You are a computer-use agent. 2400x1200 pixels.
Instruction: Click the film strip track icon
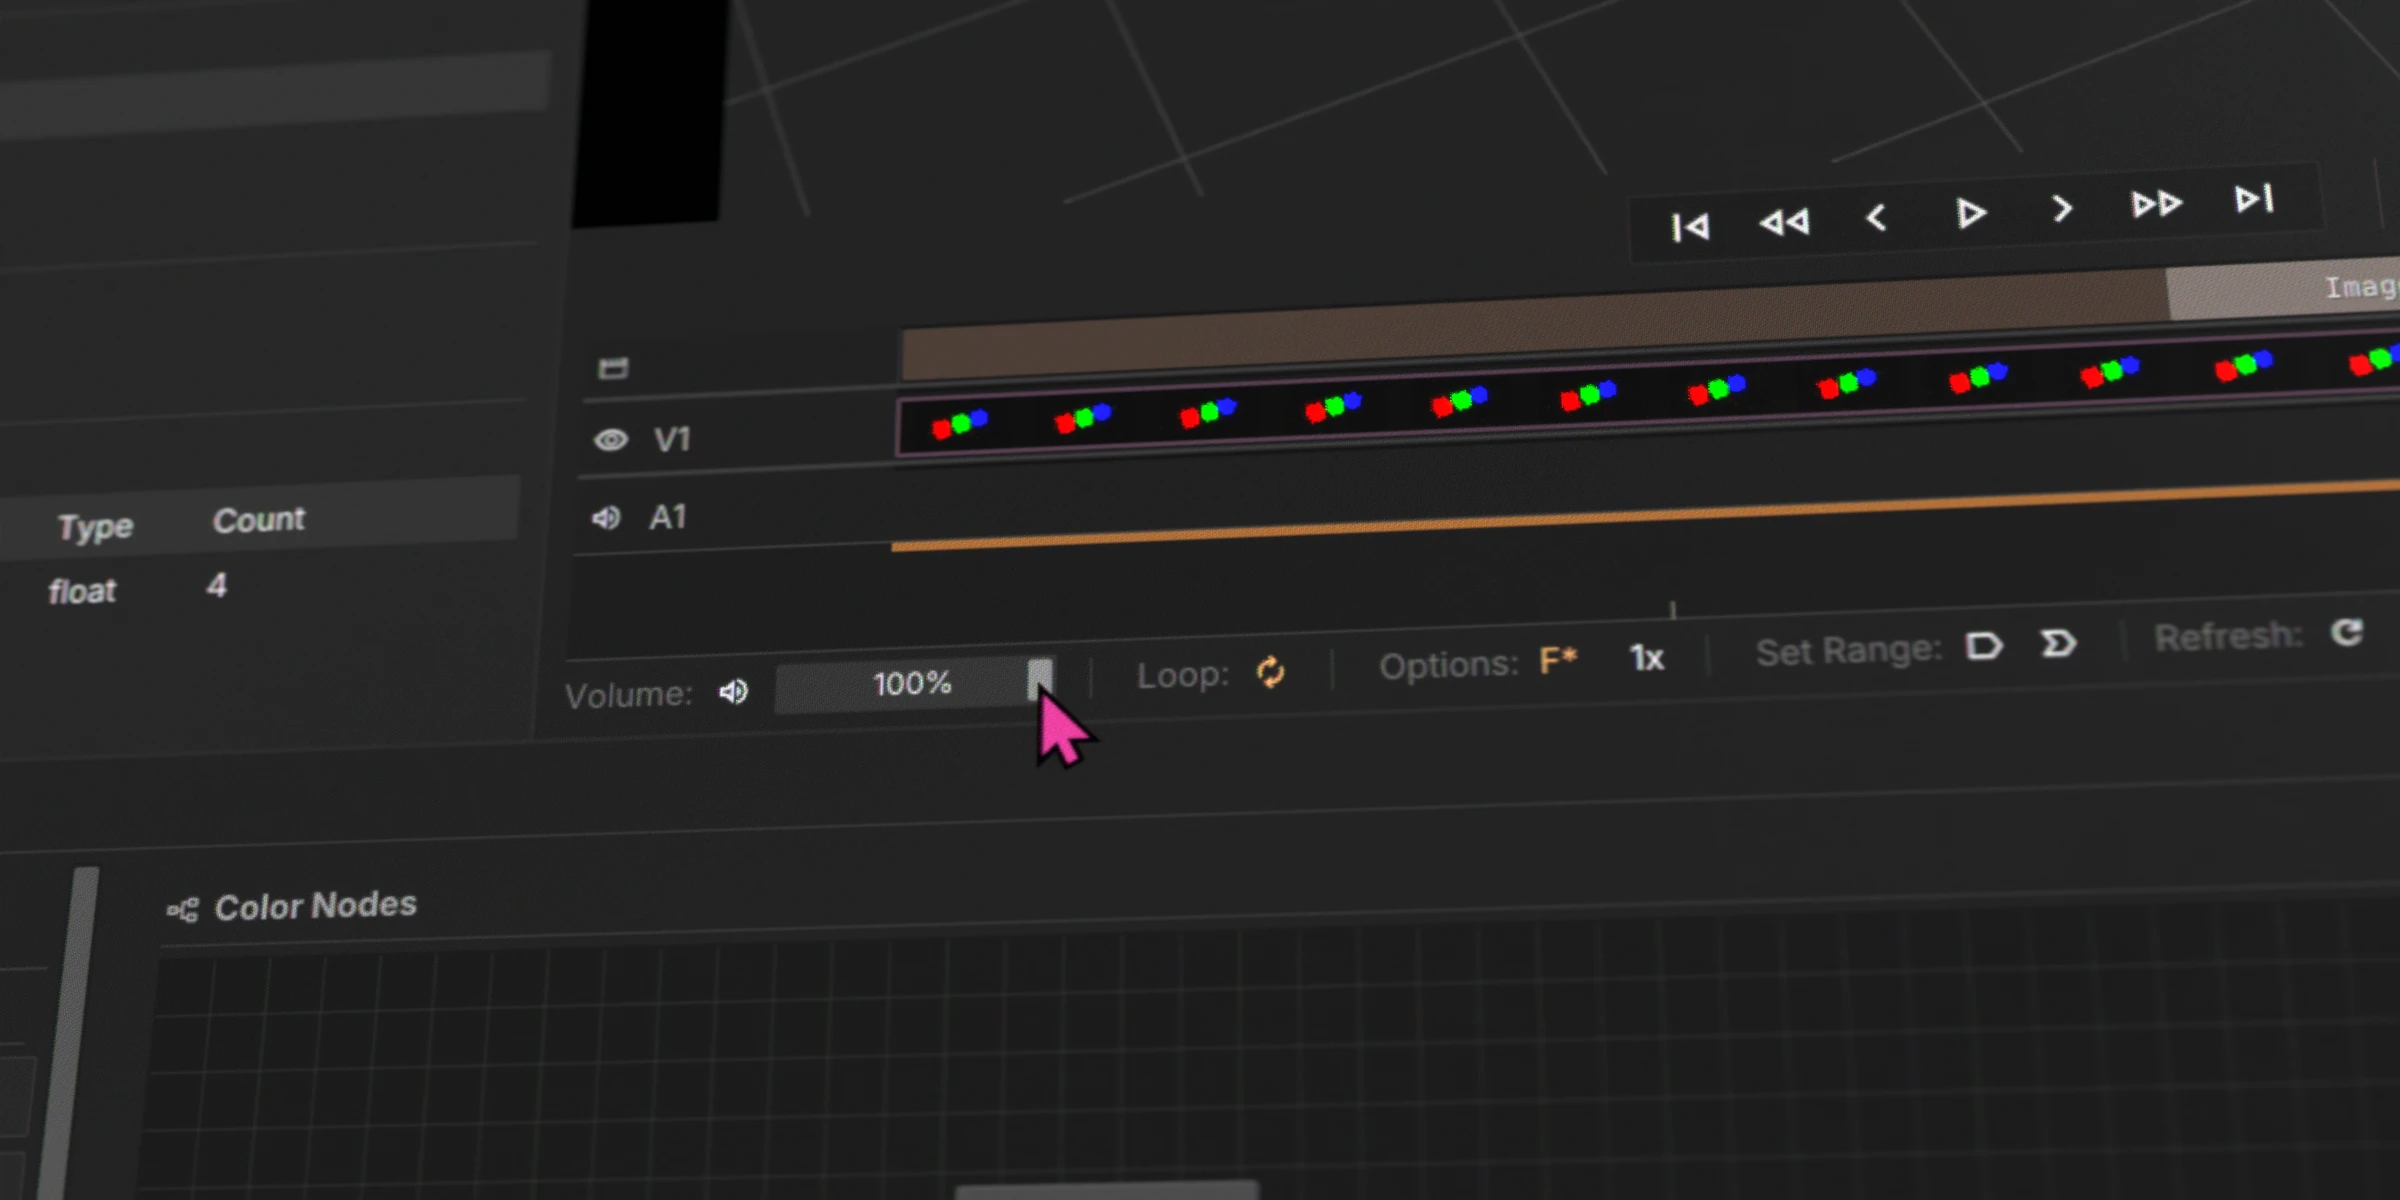coord(612,367)
